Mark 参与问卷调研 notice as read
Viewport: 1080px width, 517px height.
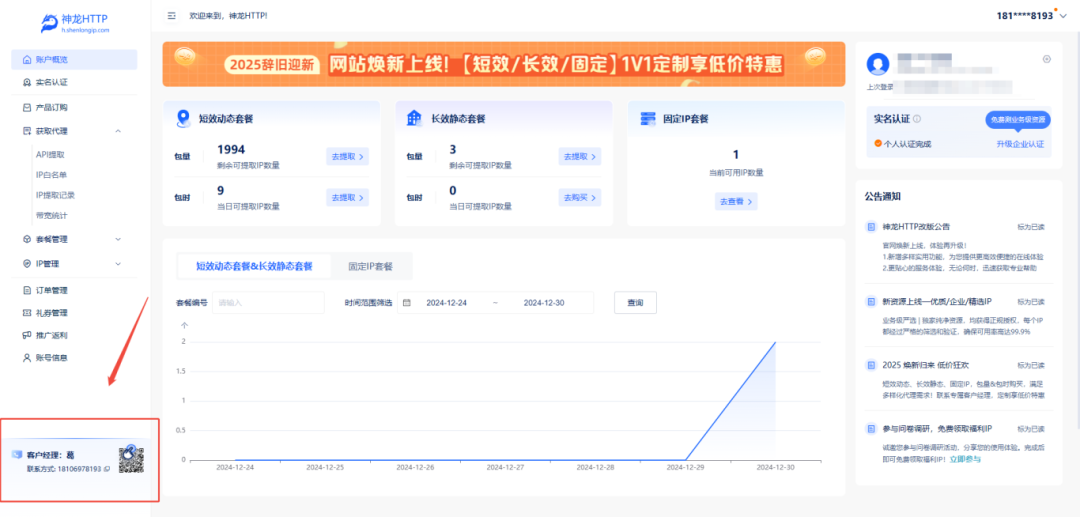coord(1031,428)
